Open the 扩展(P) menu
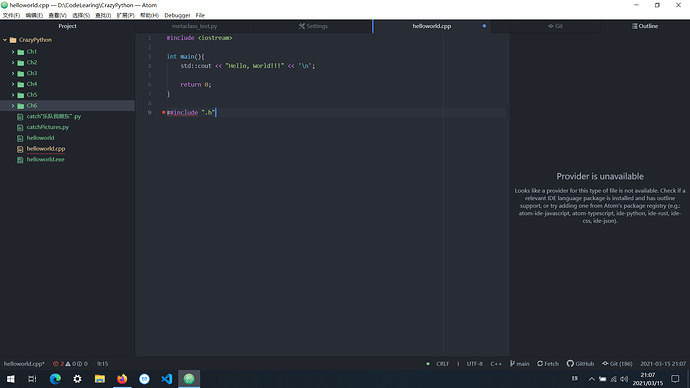690x388 pixels. pyautogui.click(x=125, y=15)
